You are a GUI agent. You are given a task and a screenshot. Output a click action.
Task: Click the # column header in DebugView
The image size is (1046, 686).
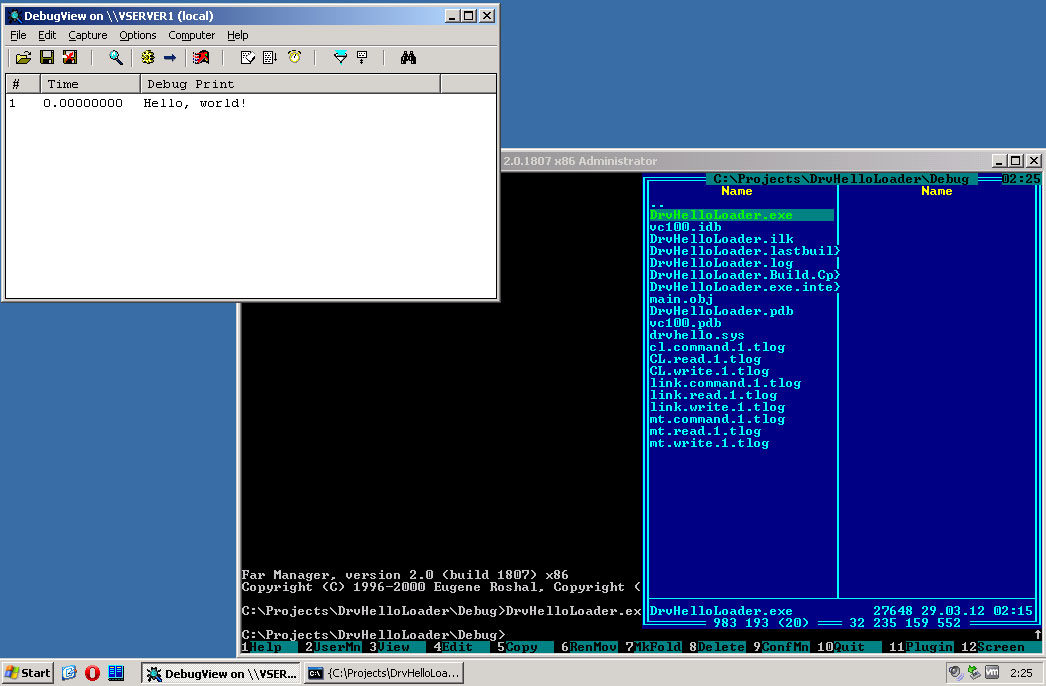click(23, 84)
